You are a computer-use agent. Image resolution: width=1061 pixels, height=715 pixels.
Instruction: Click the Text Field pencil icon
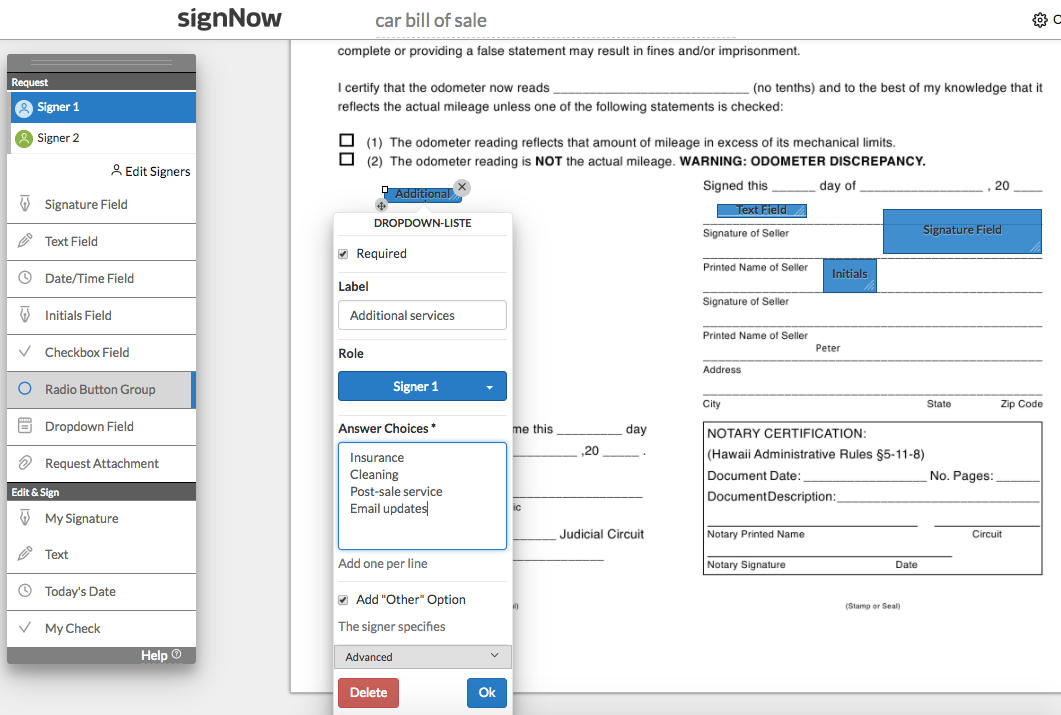pyautogui.click(x=25, y=240)
